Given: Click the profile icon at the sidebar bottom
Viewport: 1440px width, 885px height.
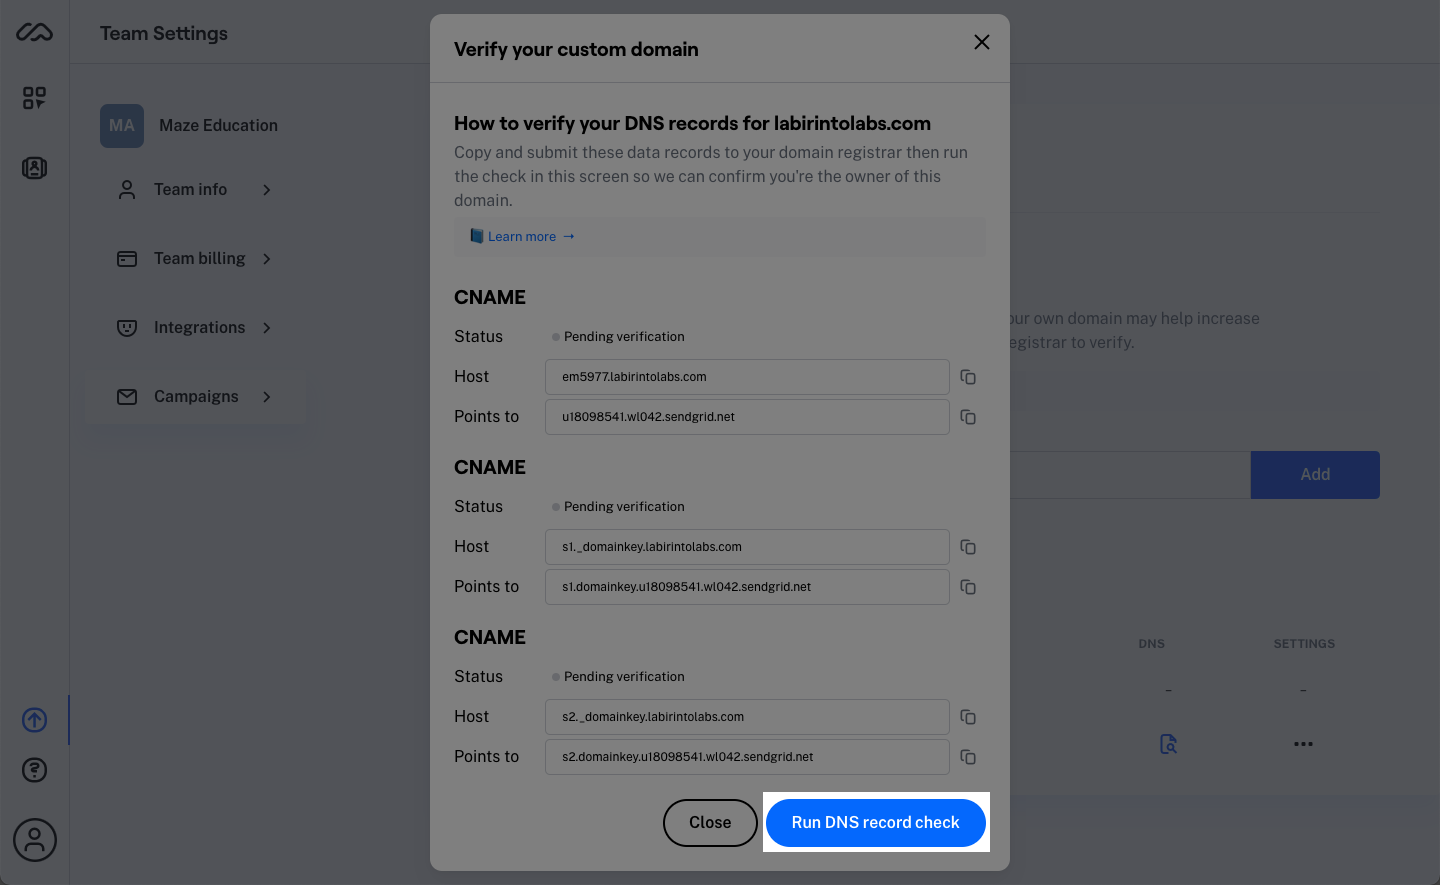Looking at the screenshot, I should pyautogui.click(x=34, y=840).
